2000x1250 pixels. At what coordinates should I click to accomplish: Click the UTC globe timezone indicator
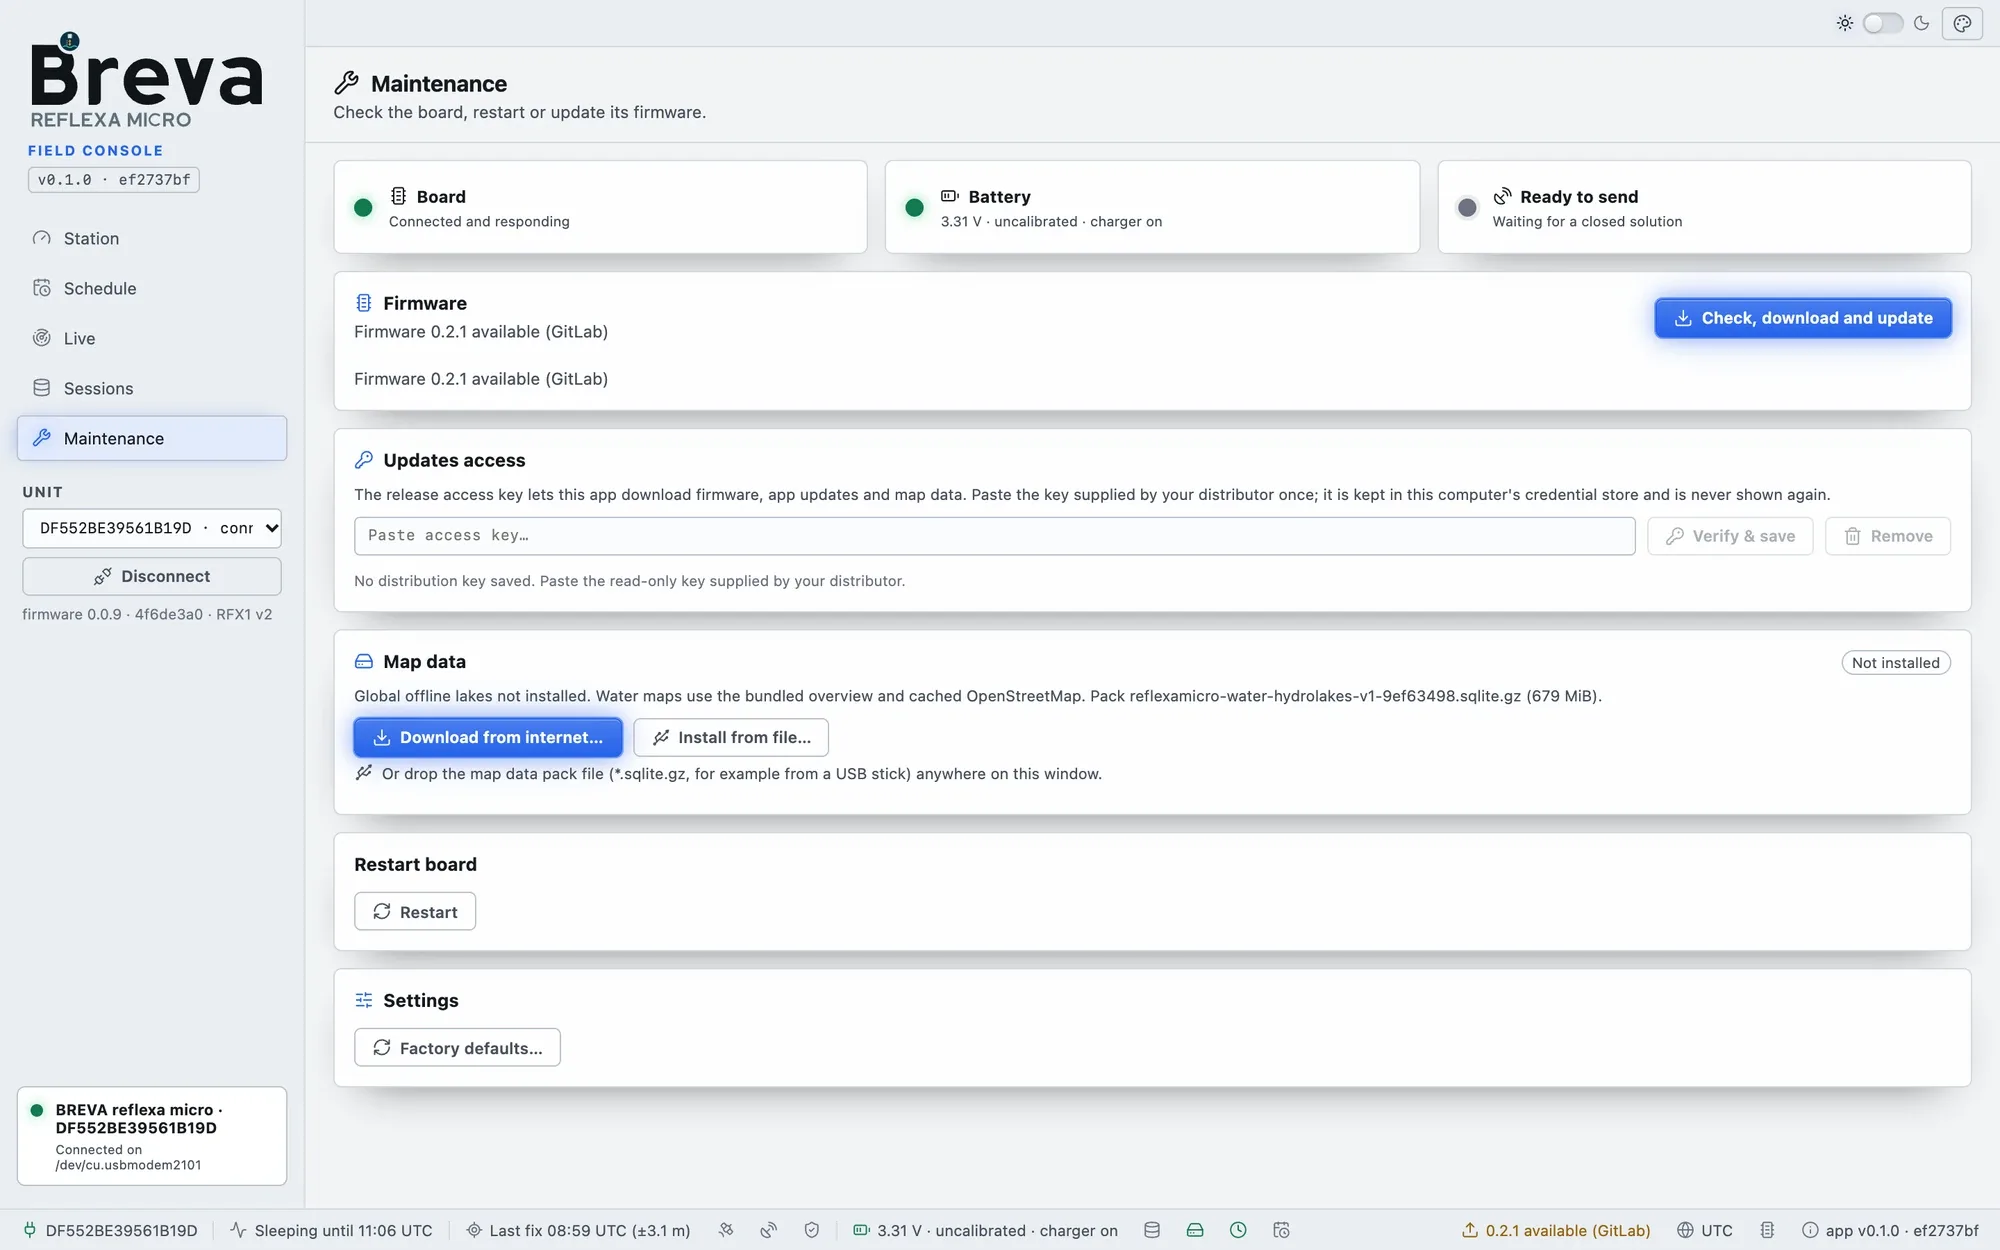1705,1230
